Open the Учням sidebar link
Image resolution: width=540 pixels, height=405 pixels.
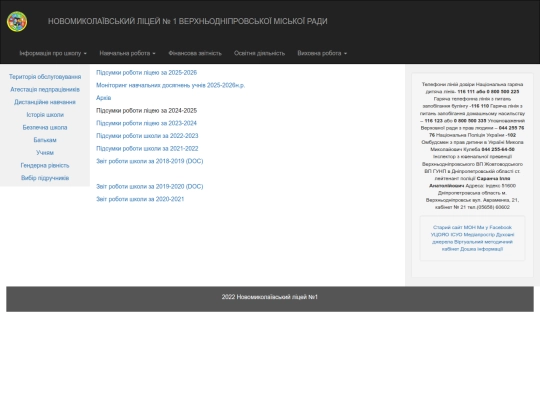45,153
